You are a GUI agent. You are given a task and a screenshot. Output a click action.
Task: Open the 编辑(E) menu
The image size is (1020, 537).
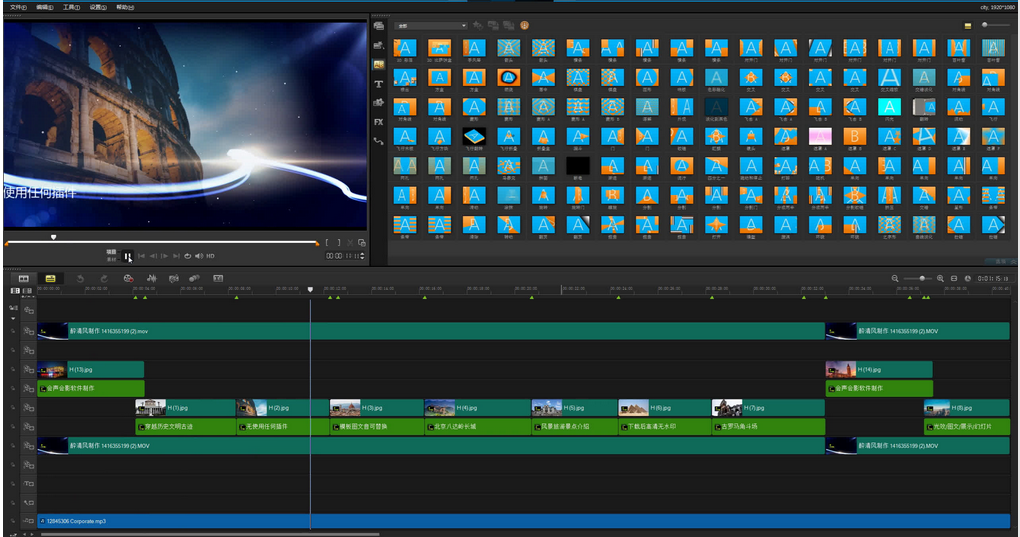click(x=44, y=7)
